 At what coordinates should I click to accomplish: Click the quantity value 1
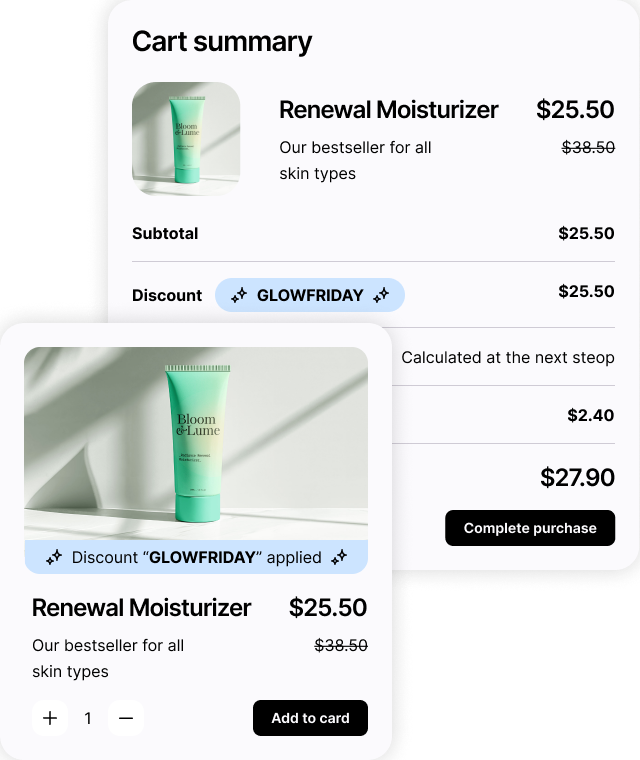(88, 718)
